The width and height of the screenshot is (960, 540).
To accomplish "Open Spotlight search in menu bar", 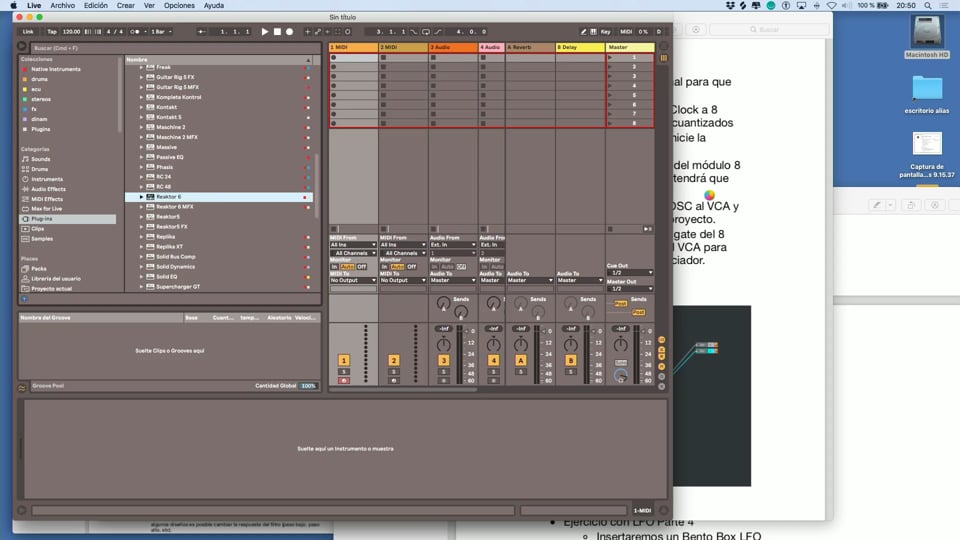I will pos(928,6).
